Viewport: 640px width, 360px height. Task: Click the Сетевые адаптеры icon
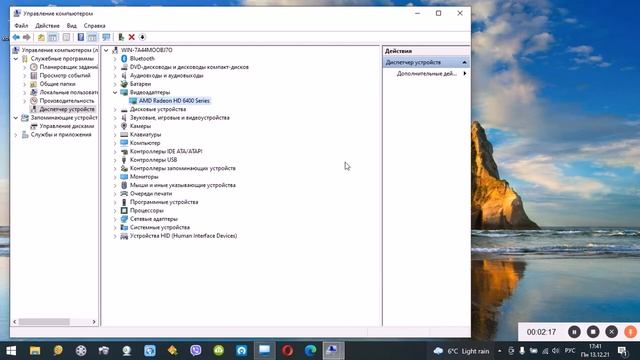click(x=124, y=219)
